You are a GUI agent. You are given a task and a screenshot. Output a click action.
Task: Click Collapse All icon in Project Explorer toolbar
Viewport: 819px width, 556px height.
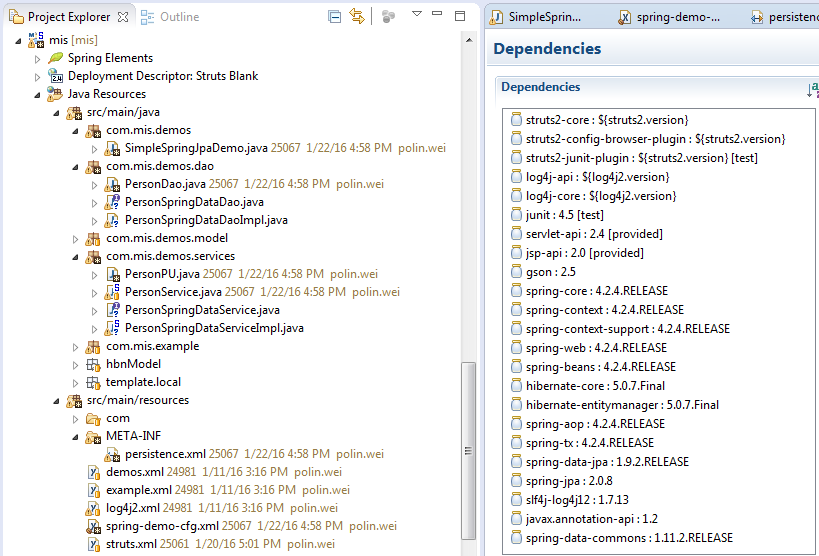334,17
